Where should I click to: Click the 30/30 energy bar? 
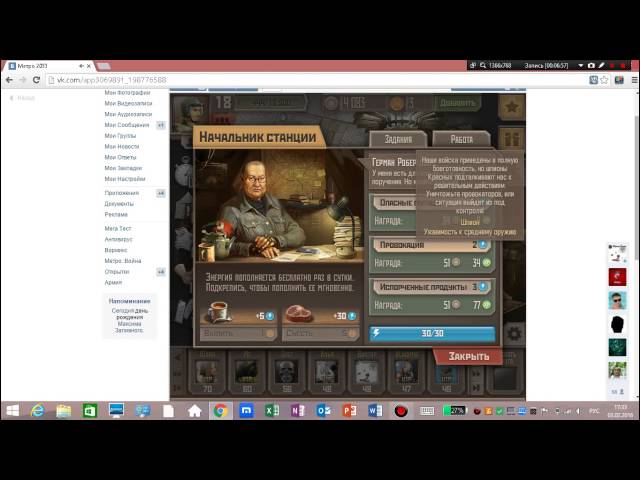pos(433,333)
